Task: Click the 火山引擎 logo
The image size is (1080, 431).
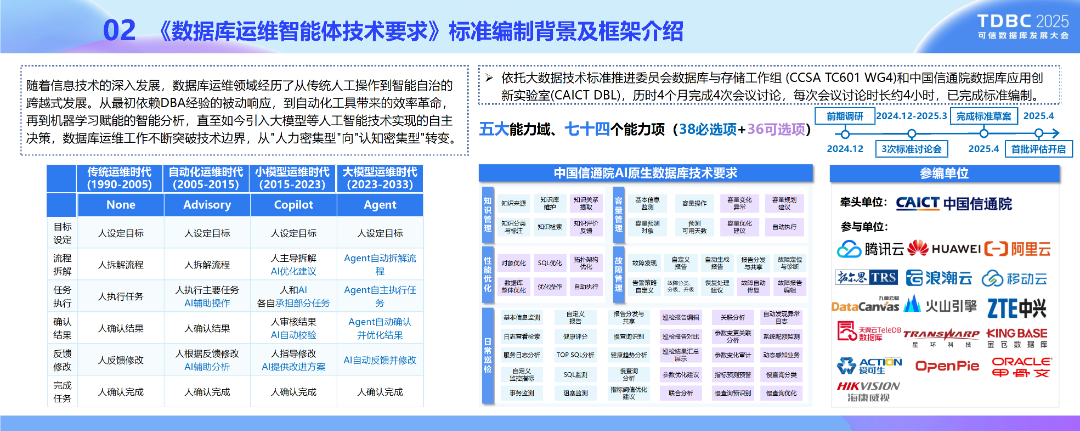Action: point(938,304)
